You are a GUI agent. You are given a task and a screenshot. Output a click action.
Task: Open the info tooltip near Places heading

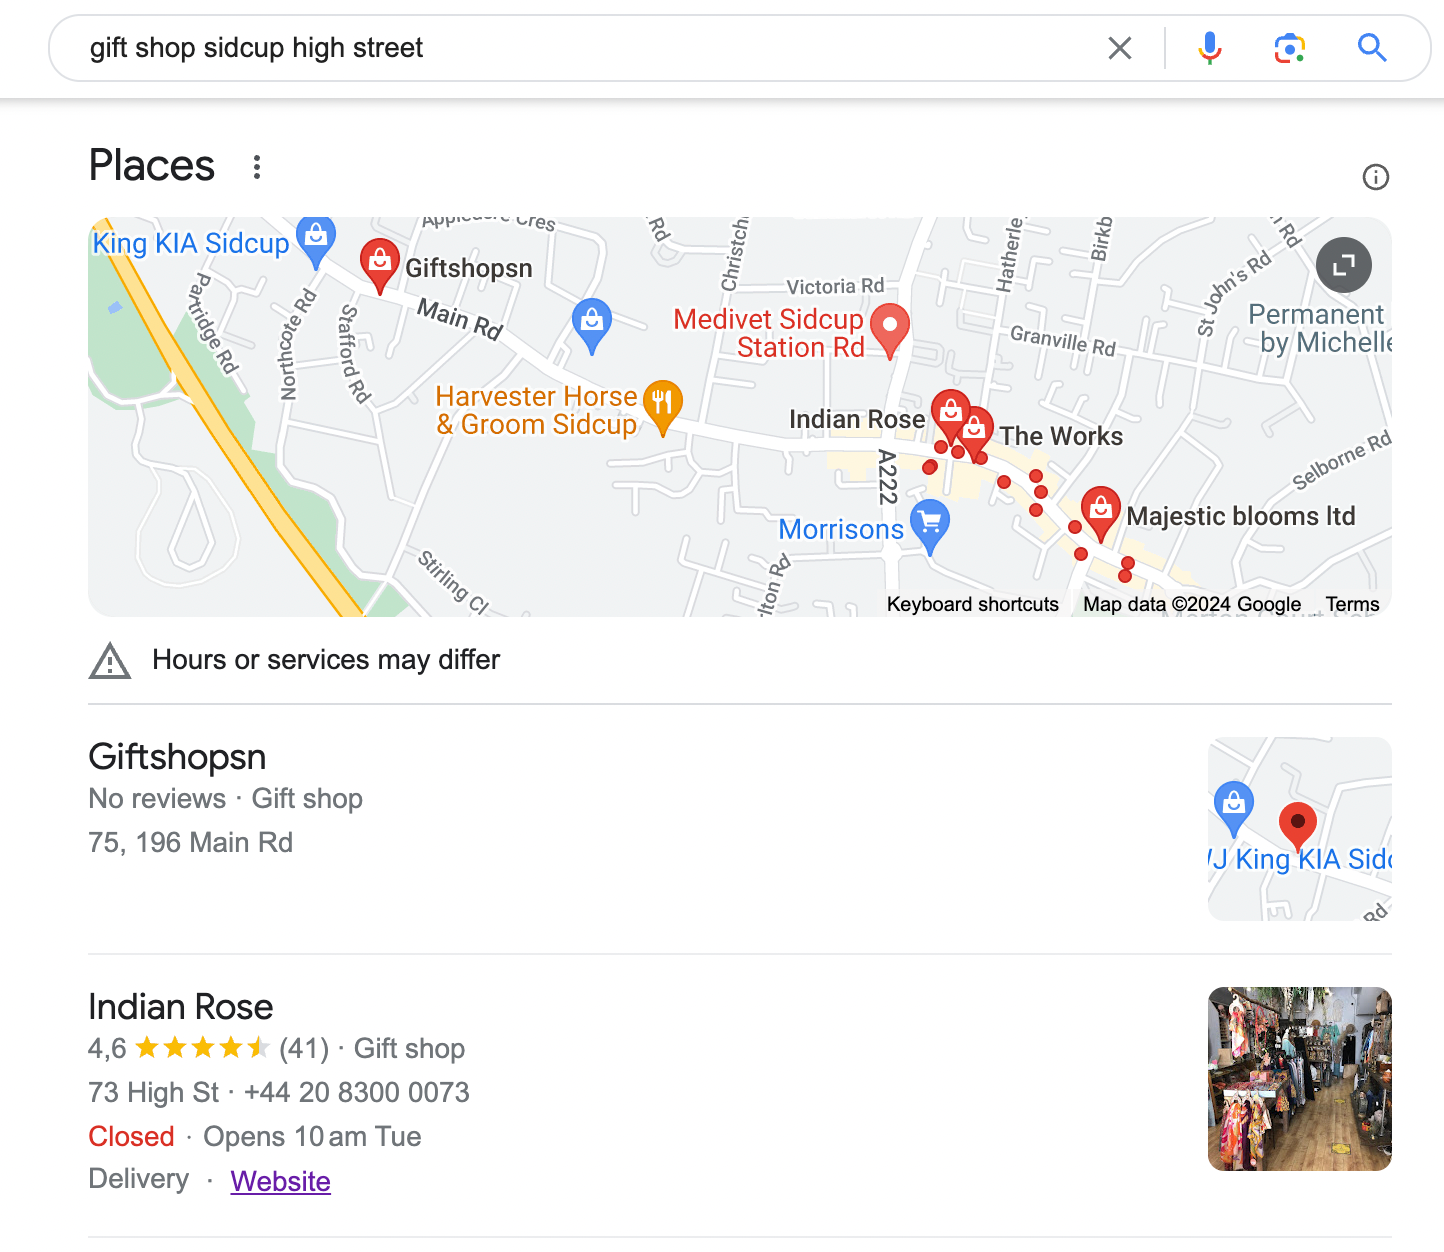[x=1375, y=177]
